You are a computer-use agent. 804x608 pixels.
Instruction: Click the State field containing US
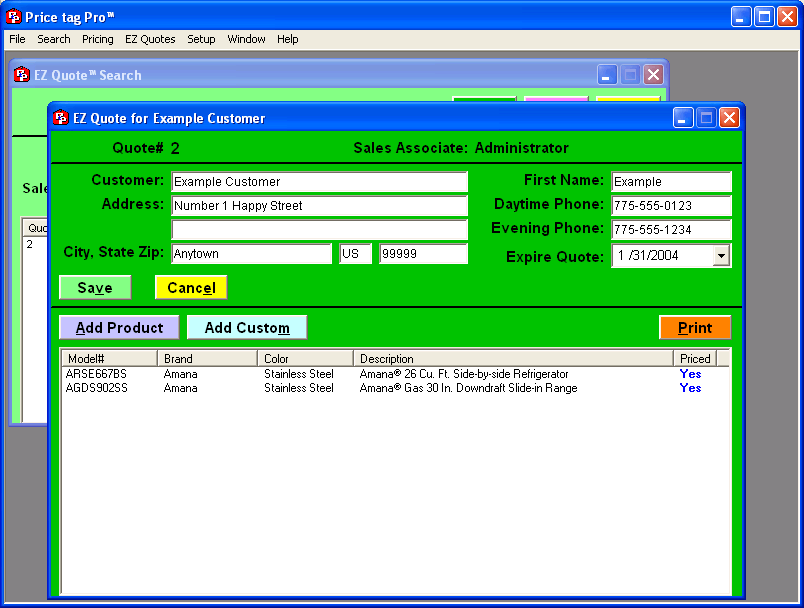tap(355, 254)
